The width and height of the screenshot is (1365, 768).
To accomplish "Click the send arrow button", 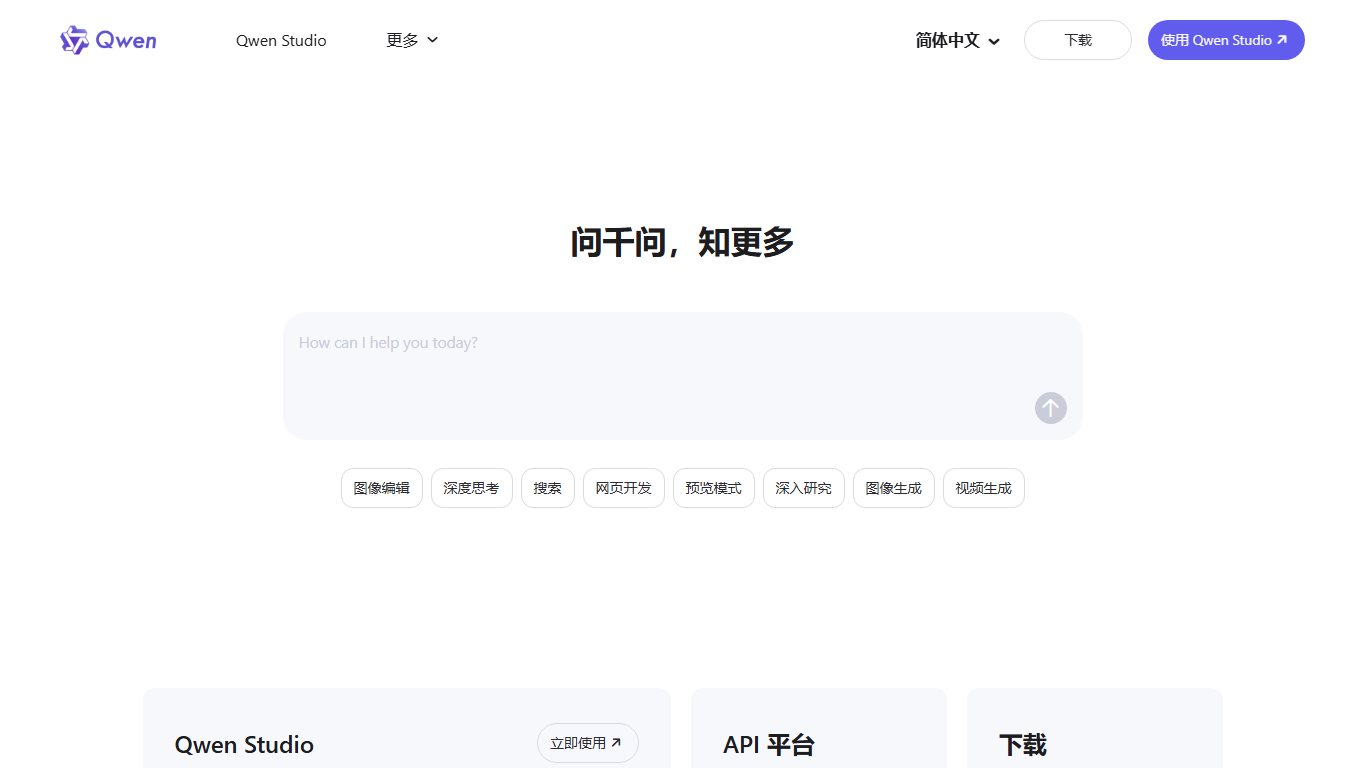I will (1051, 408).
